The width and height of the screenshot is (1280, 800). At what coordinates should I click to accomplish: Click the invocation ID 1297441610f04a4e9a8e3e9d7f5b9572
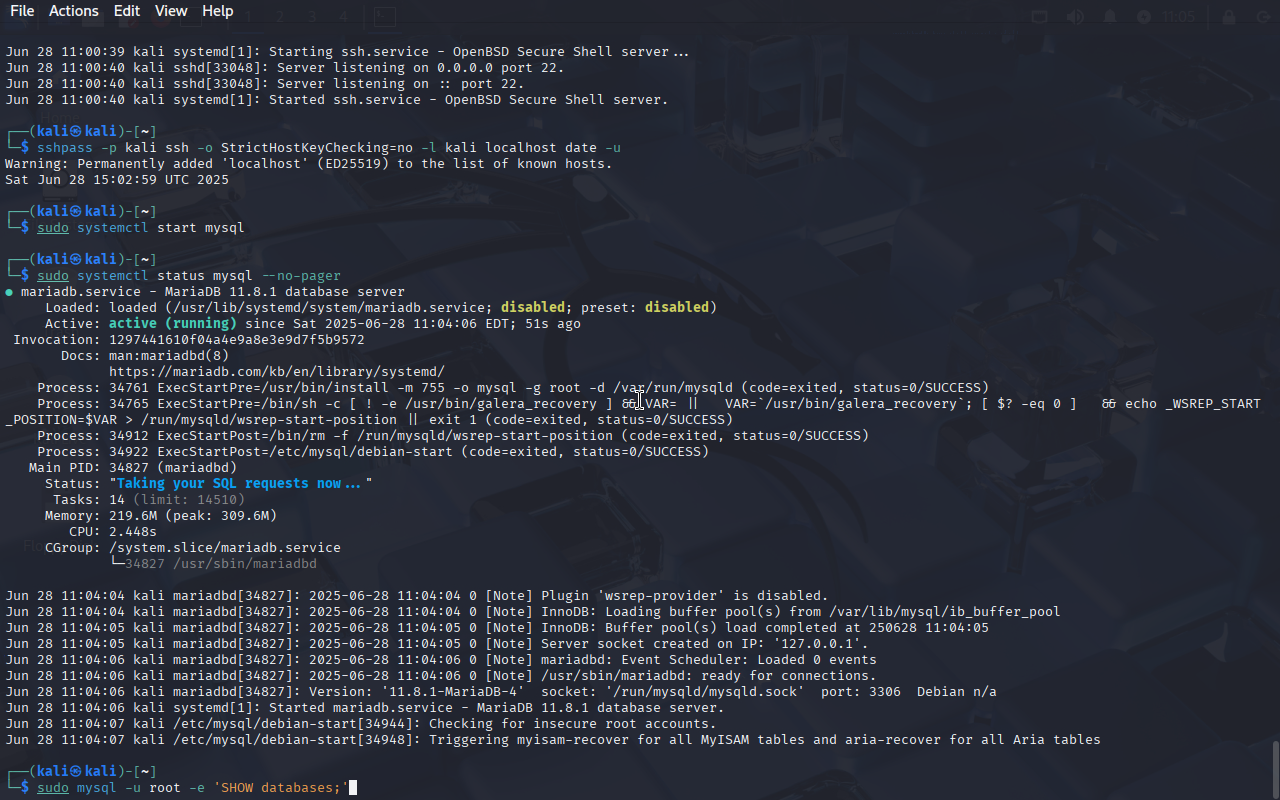tap(237, 340)
